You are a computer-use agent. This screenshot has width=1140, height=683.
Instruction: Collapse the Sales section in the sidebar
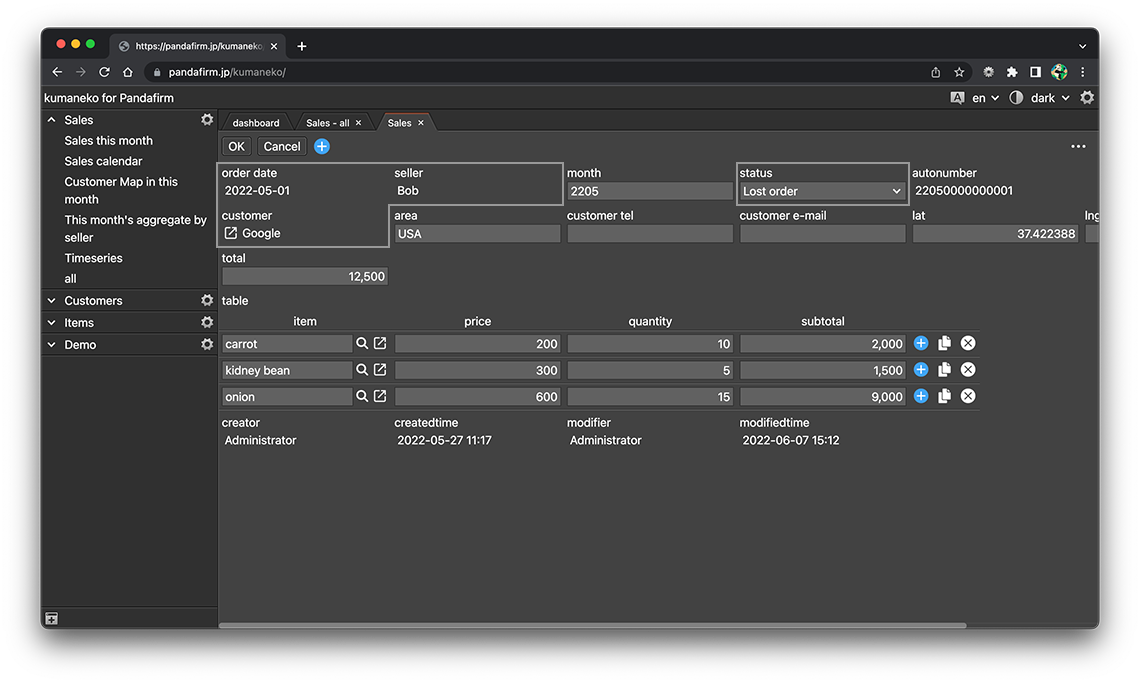point(51,119)
